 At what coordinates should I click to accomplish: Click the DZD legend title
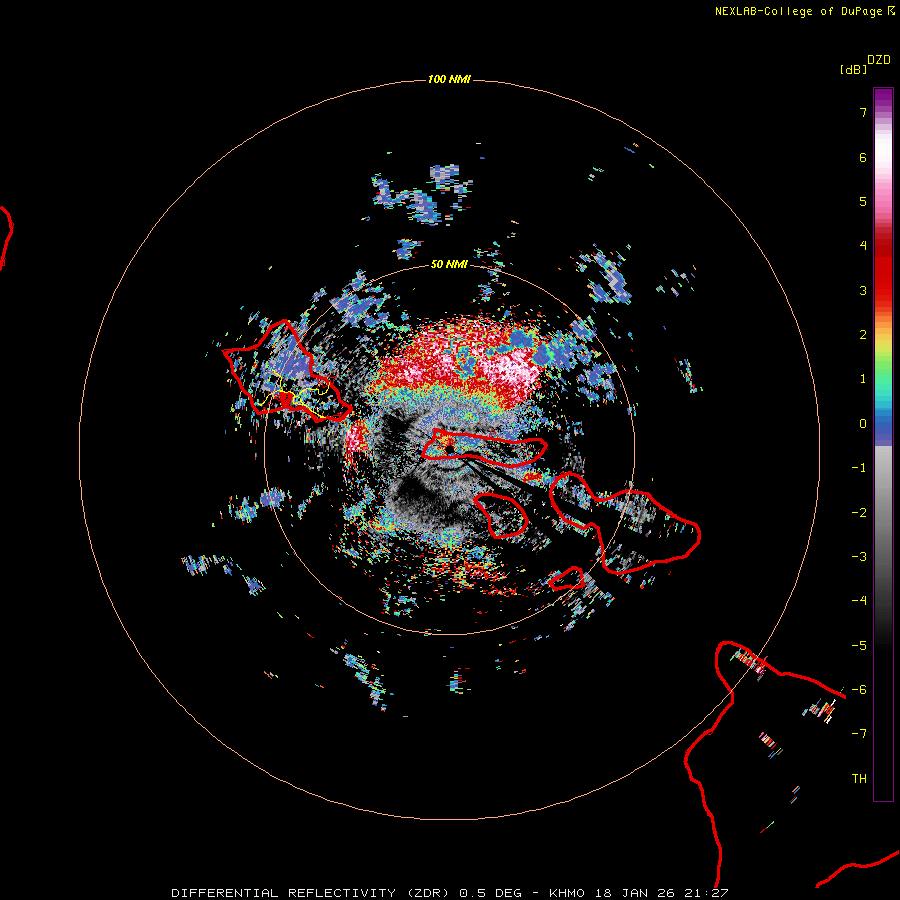click(x=879, y=60)
